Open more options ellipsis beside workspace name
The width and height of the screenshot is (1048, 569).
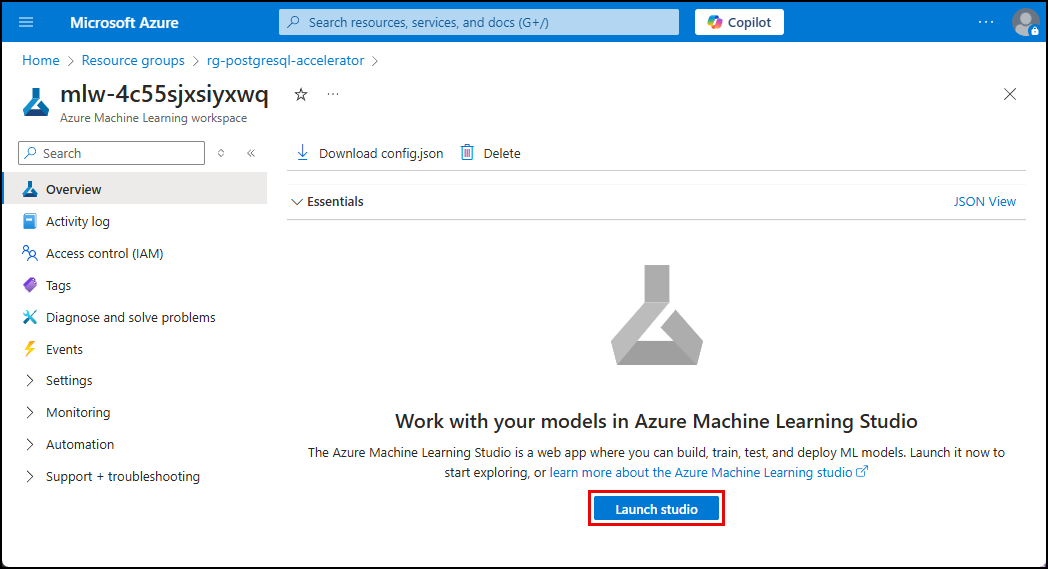pyautogui.click(x=333, y=94)
